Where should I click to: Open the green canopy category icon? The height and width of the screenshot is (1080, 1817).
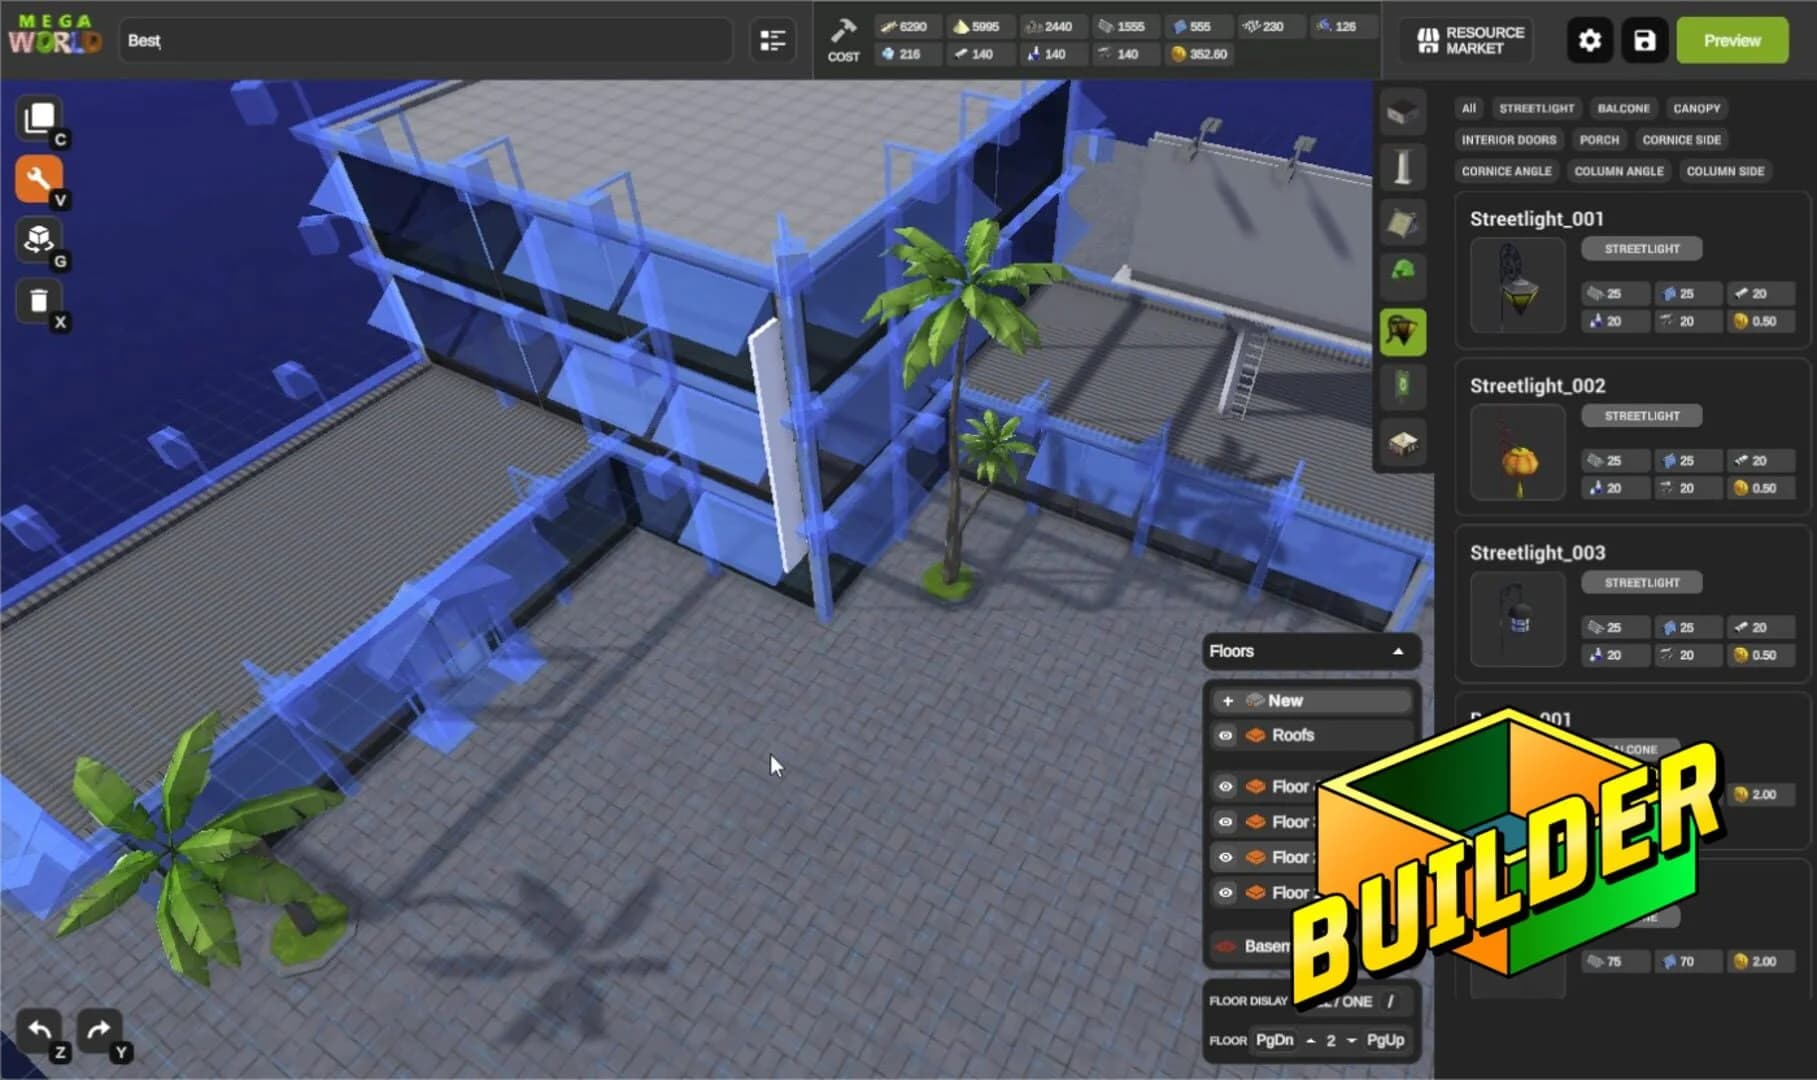click(x=1402, y=277)
